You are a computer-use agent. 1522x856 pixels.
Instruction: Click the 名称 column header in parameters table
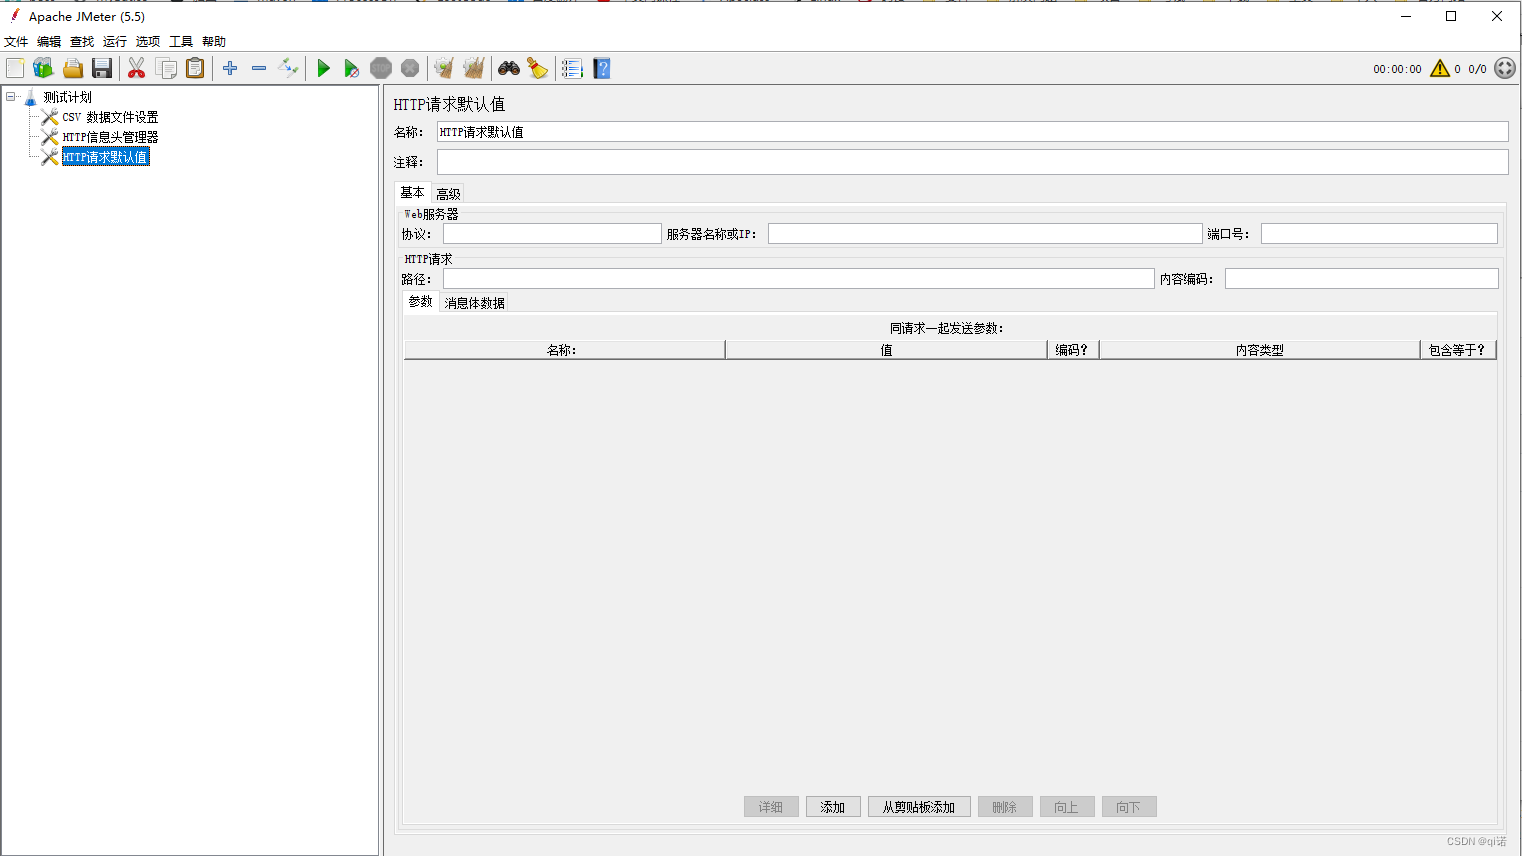click(x=564, y=350)
